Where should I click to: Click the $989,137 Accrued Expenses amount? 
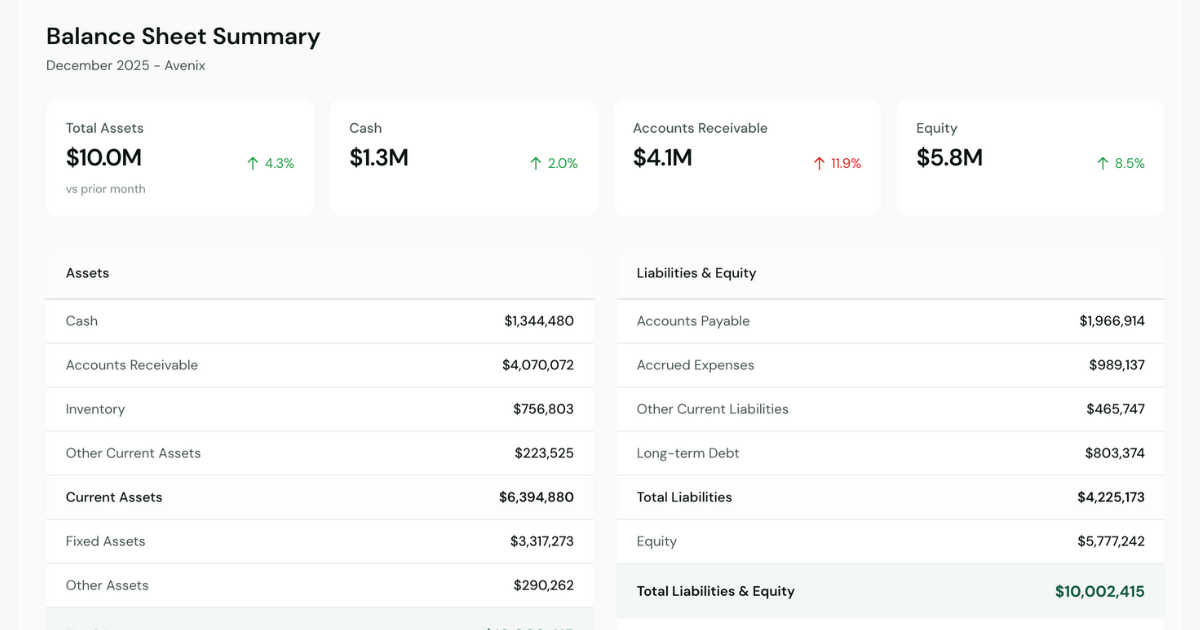click(x=1117, y=365)
